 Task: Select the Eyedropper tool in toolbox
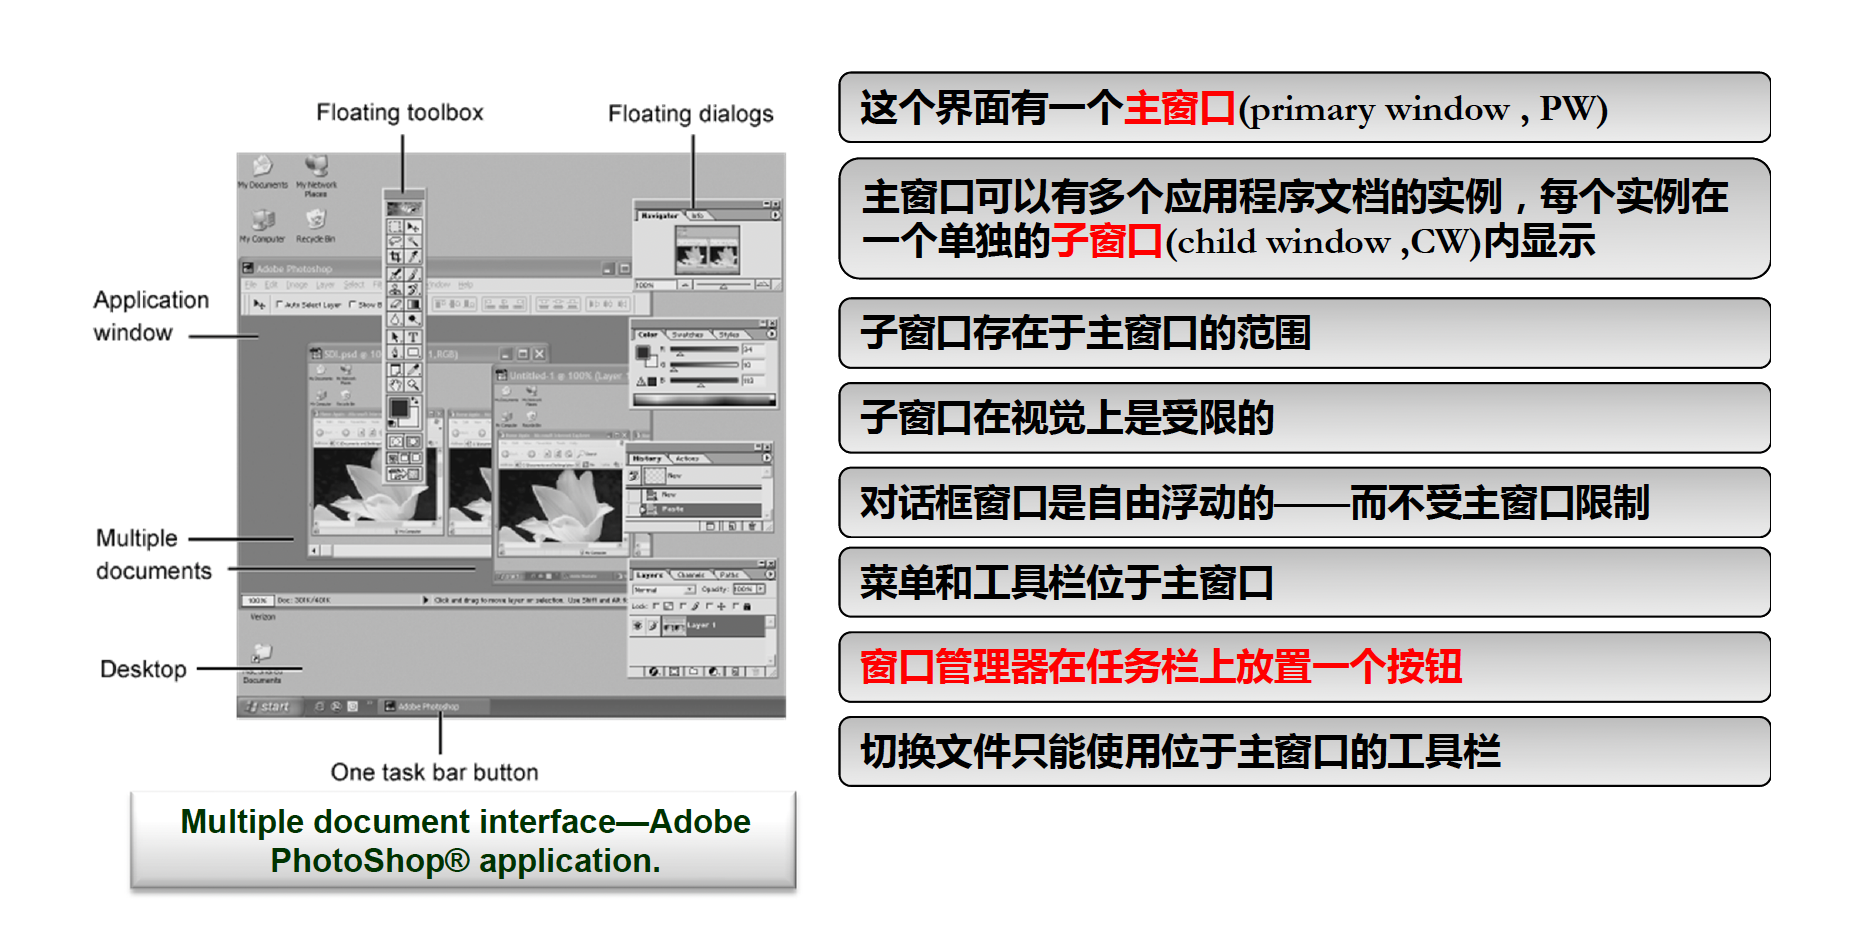pyautogui.click(x=413, y=368)
